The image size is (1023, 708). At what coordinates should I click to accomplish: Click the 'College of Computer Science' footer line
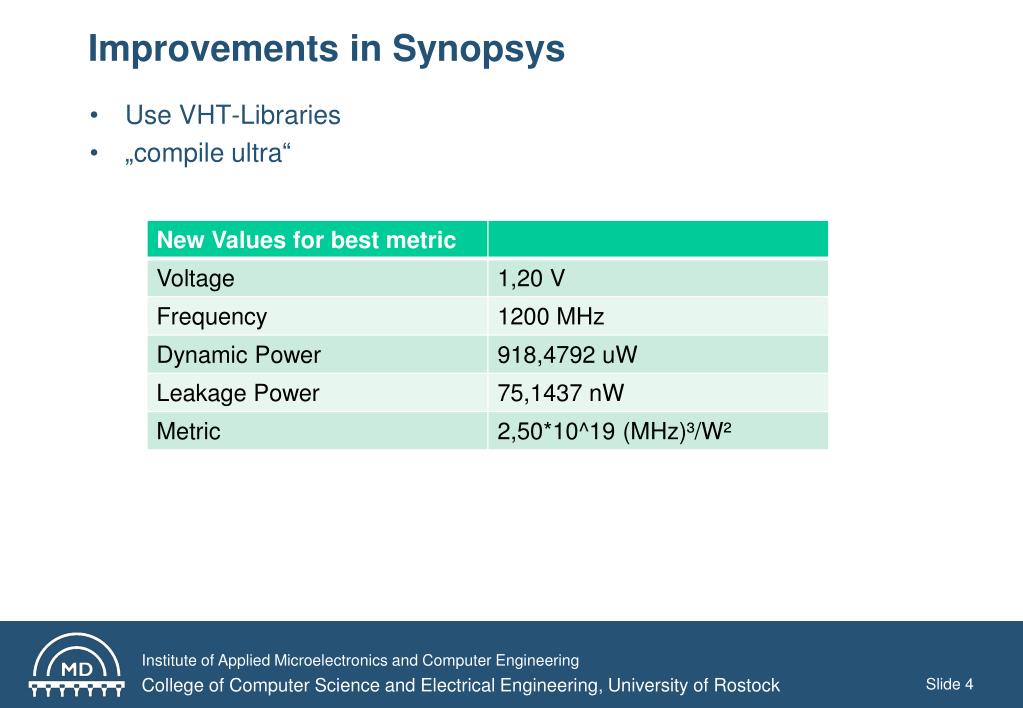(461, 685)
